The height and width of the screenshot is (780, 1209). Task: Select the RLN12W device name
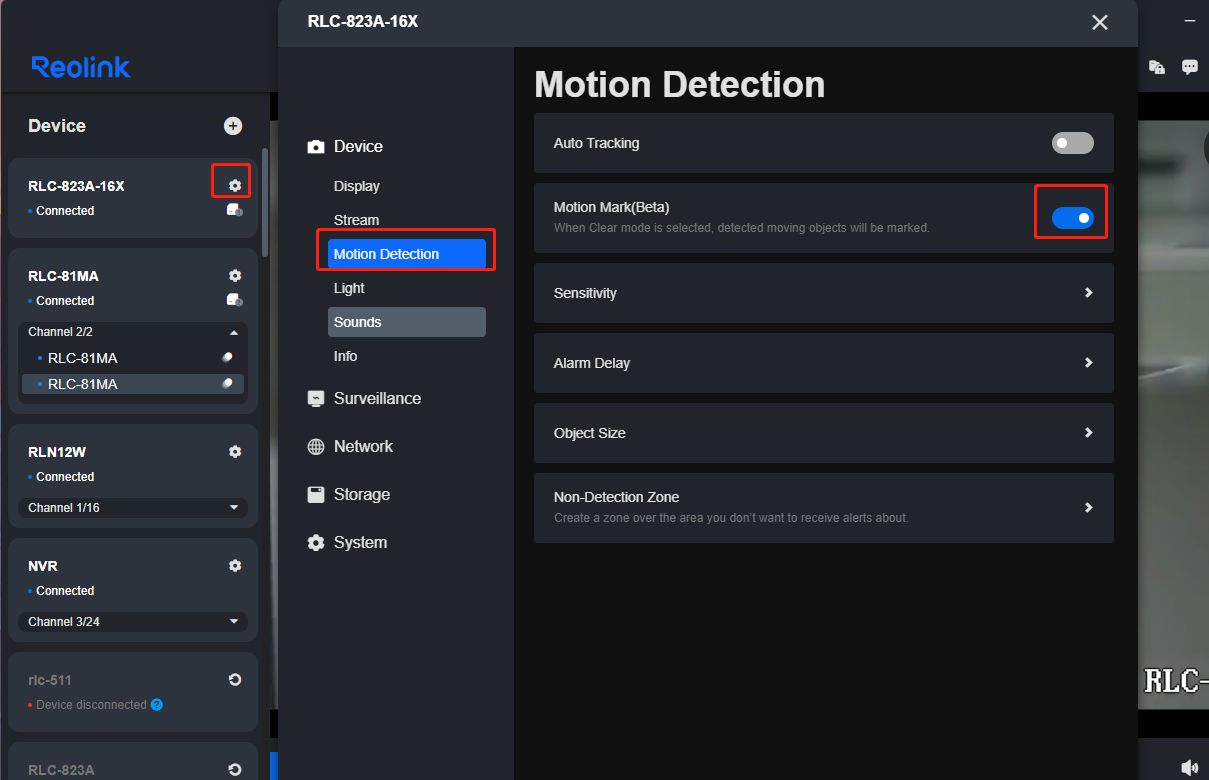point(57,452)
